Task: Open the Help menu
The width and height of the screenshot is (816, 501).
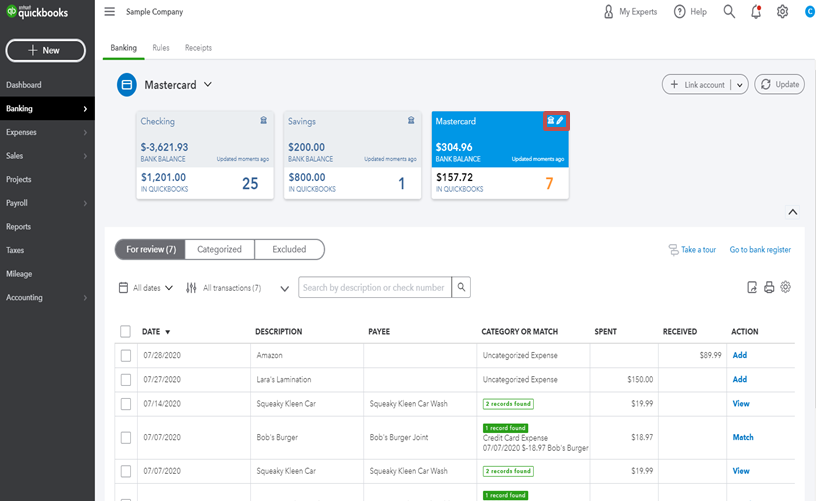Action: tap(690, 11)
